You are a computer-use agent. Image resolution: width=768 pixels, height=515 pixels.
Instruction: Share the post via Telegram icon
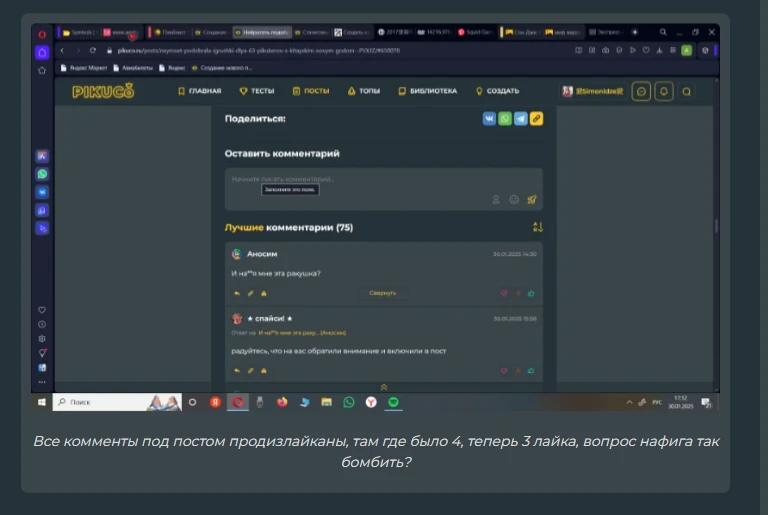click(x=520, y=119)
